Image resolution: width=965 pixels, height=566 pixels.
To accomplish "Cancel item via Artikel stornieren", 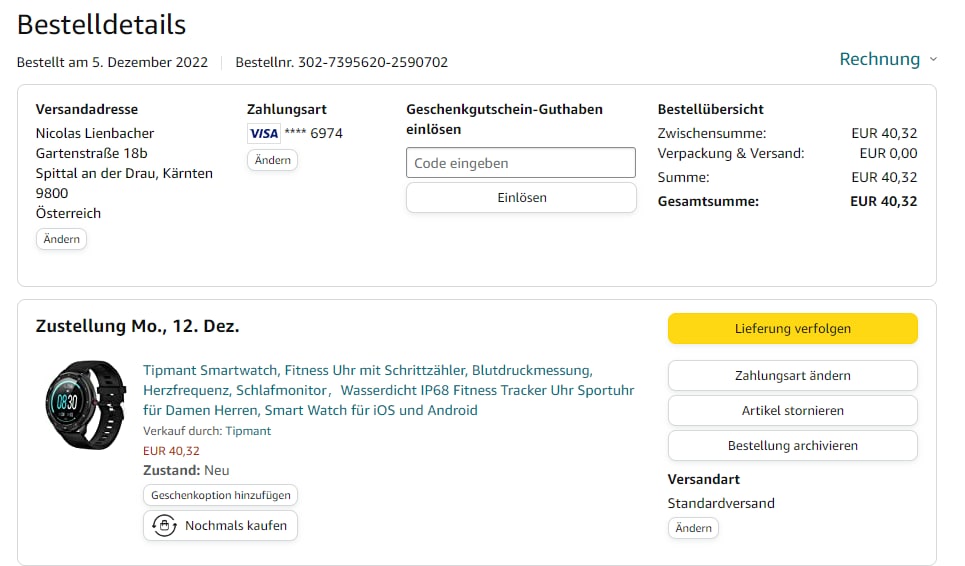I will click(792, 411).
